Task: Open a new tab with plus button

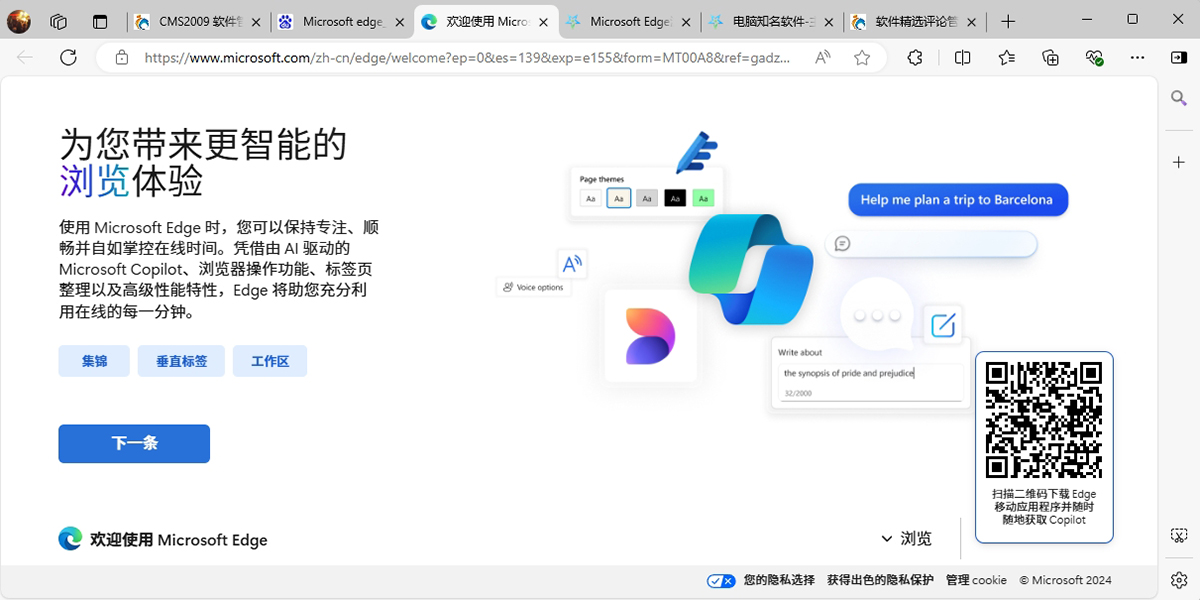Action: pos(1008,21)
